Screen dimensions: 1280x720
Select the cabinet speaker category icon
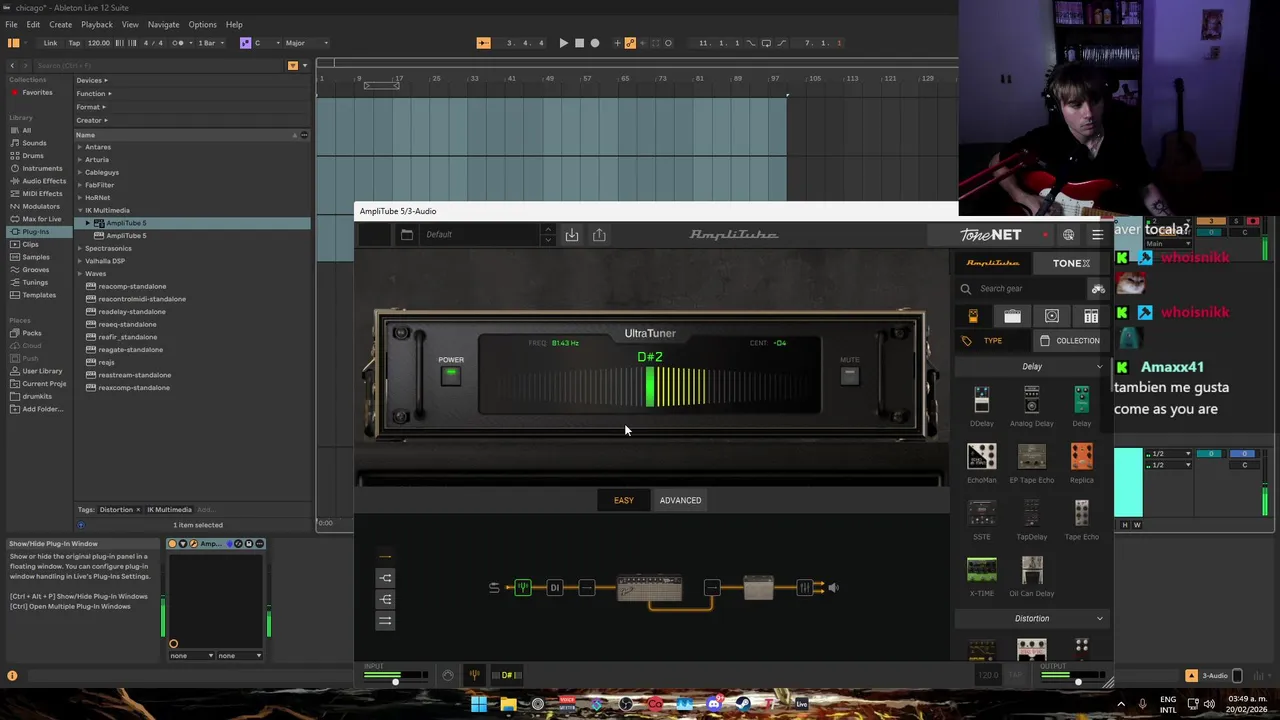1052,316
